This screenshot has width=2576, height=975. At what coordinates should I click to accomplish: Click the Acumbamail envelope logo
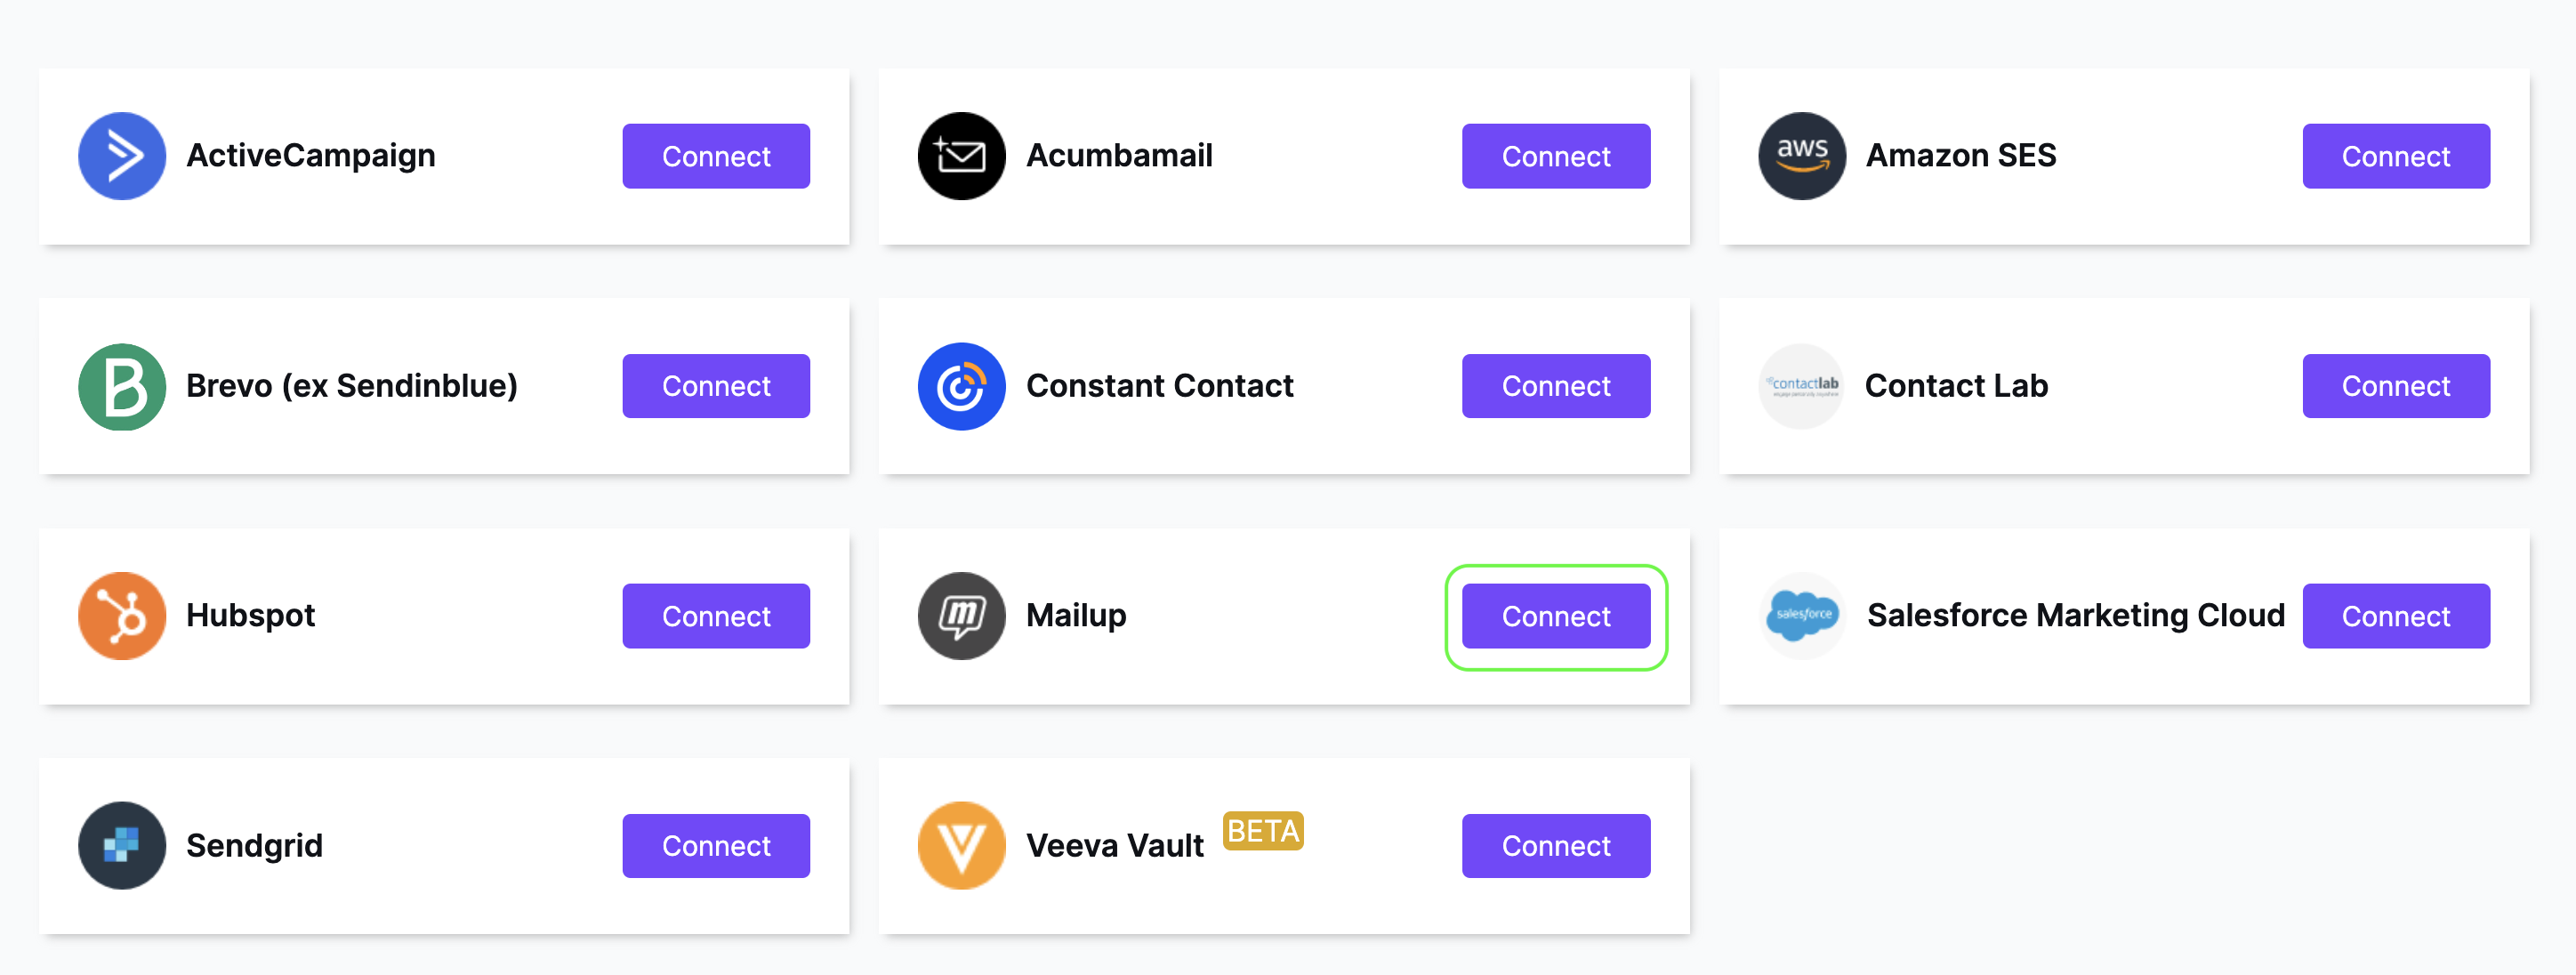(961, 156)
